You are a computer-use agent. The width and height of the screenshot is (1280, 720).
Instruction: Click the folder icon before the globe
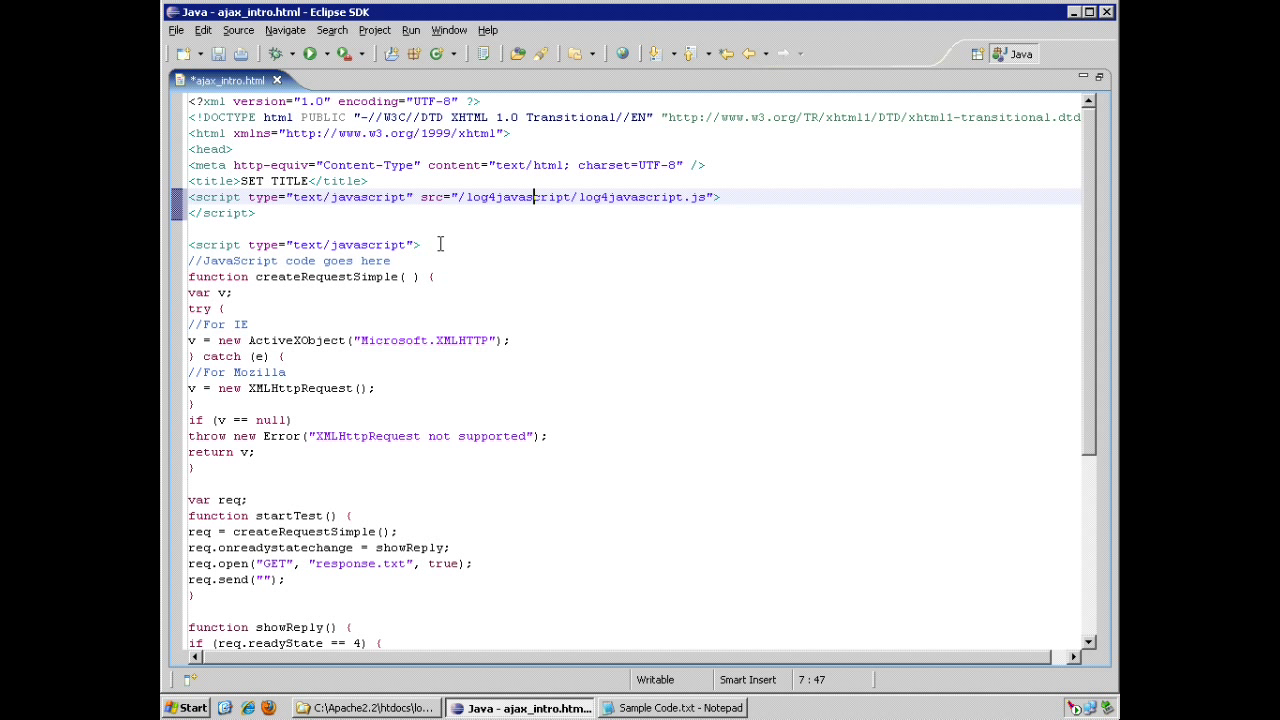pyautogui.click(x=575, y=54)
